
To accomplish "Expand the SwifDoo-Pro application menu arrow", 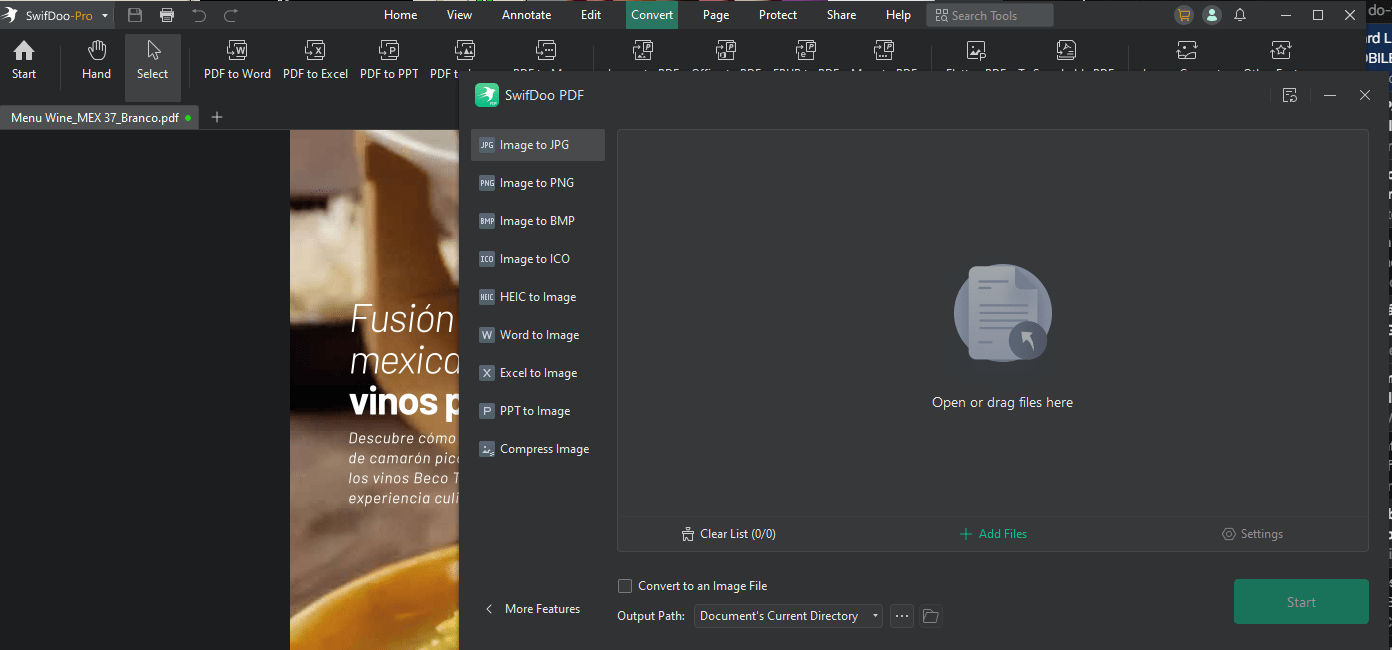I will pos(105,16).
